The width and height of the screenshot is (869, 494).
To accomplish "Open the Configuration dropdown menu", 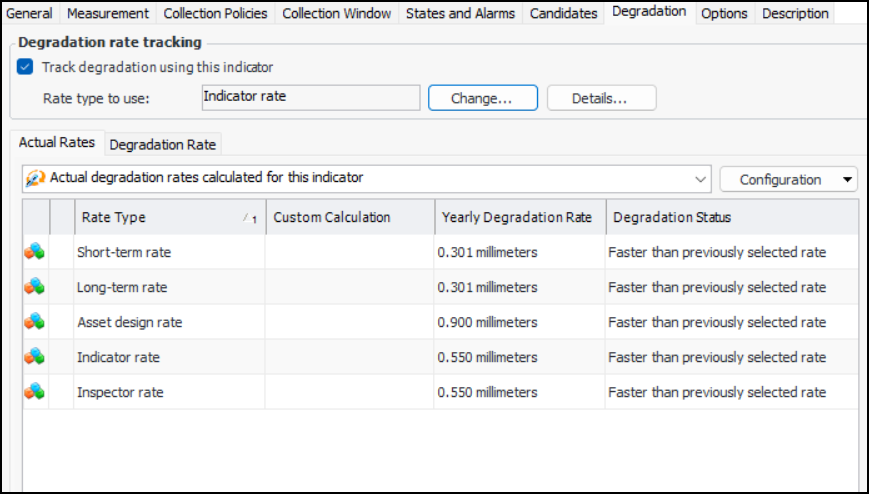I will (788, 180).
